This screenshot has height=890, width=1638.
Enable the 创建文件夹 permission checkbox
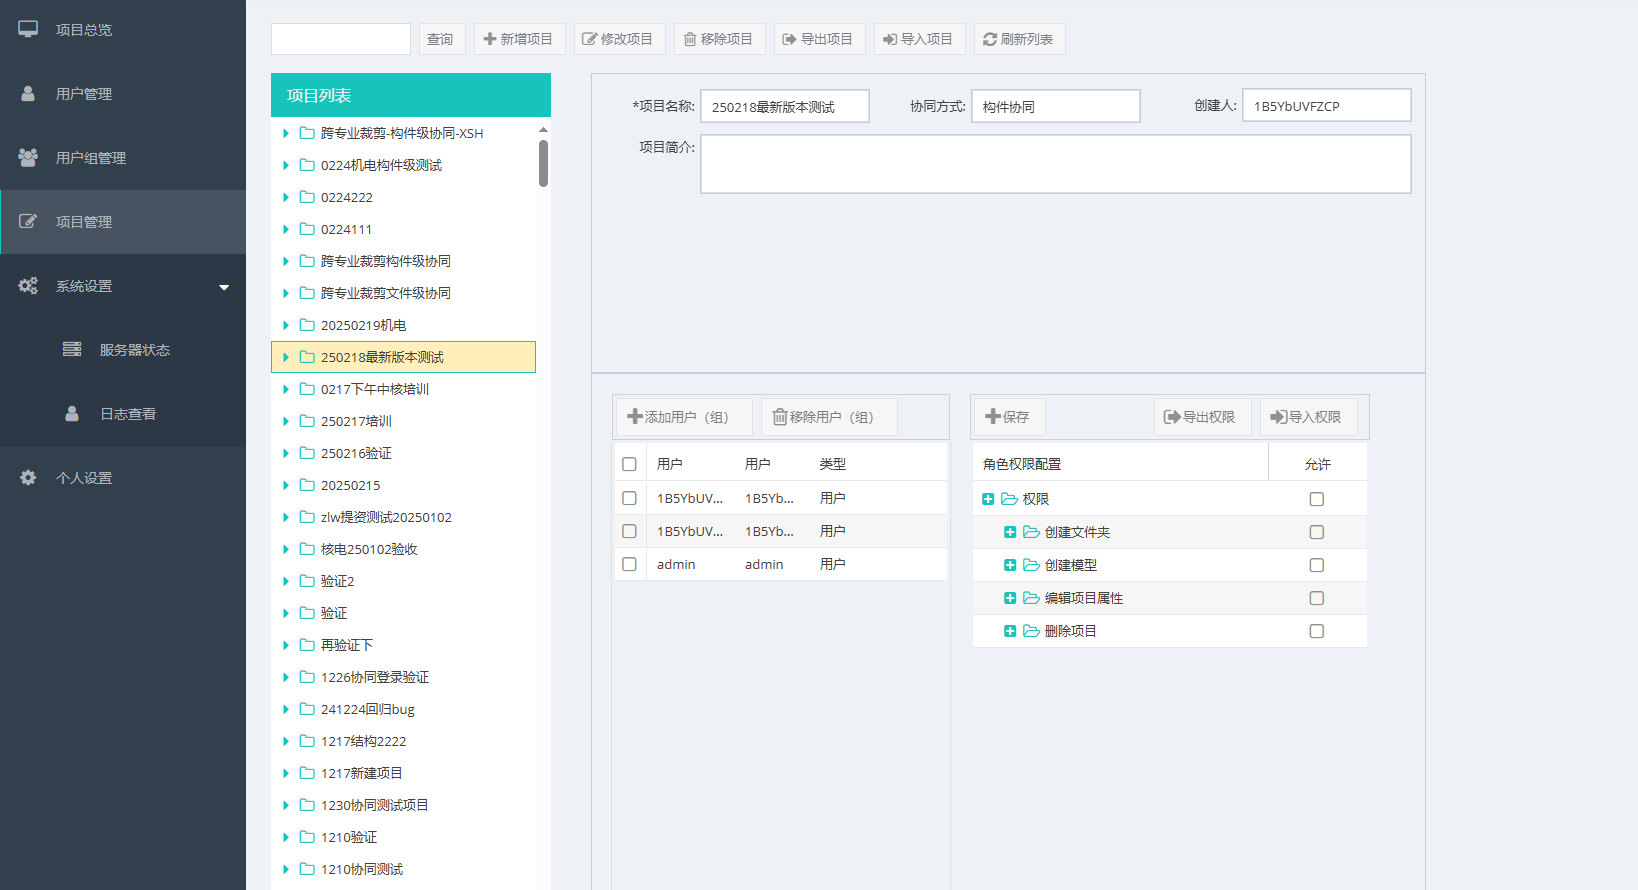click(1316, 532)
